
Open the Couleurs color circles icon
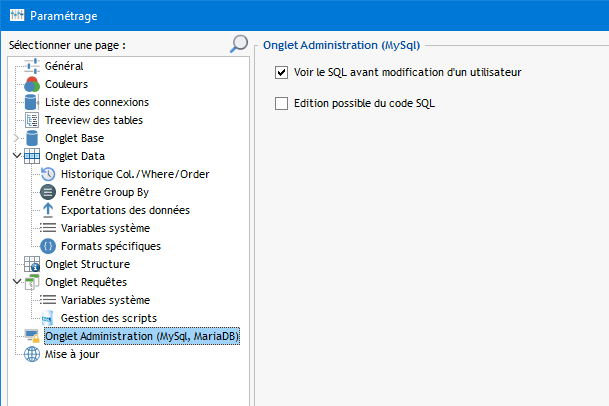click(x=32, y=84)
